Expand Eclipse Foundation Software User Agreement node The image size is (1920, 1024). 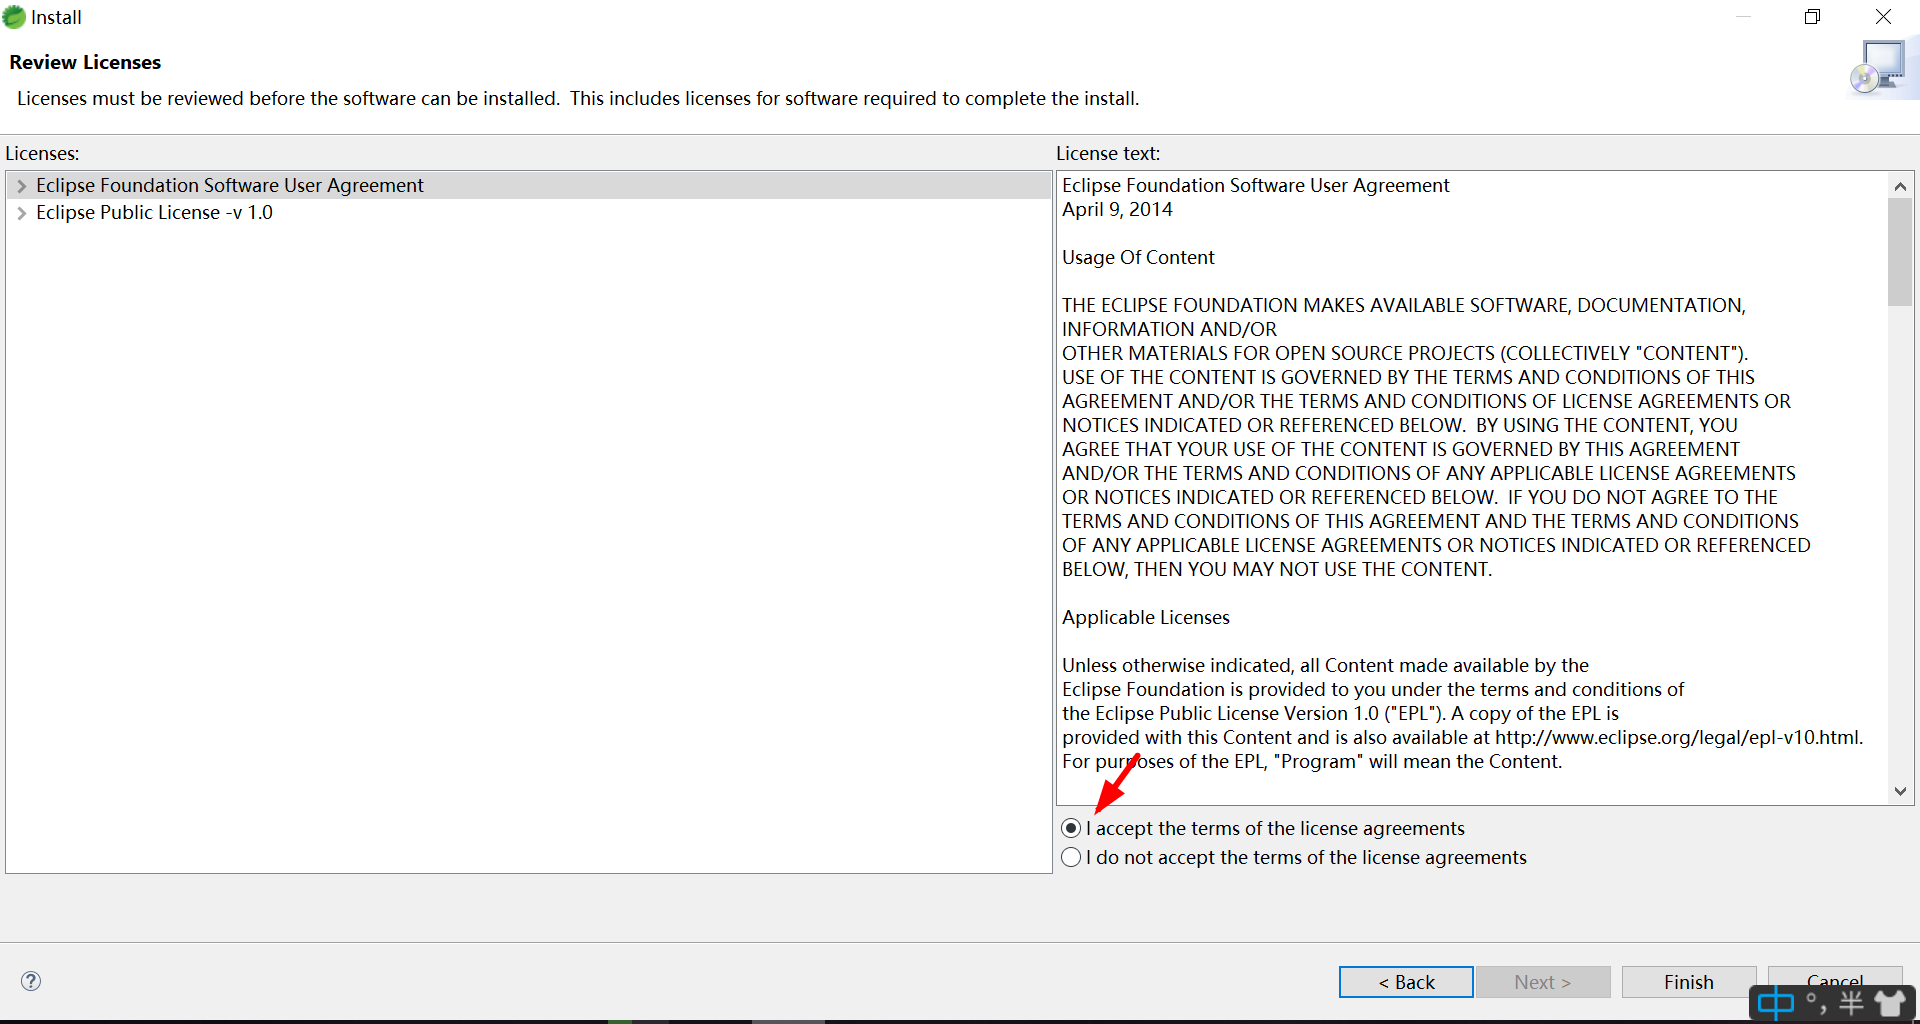(21, 186)
